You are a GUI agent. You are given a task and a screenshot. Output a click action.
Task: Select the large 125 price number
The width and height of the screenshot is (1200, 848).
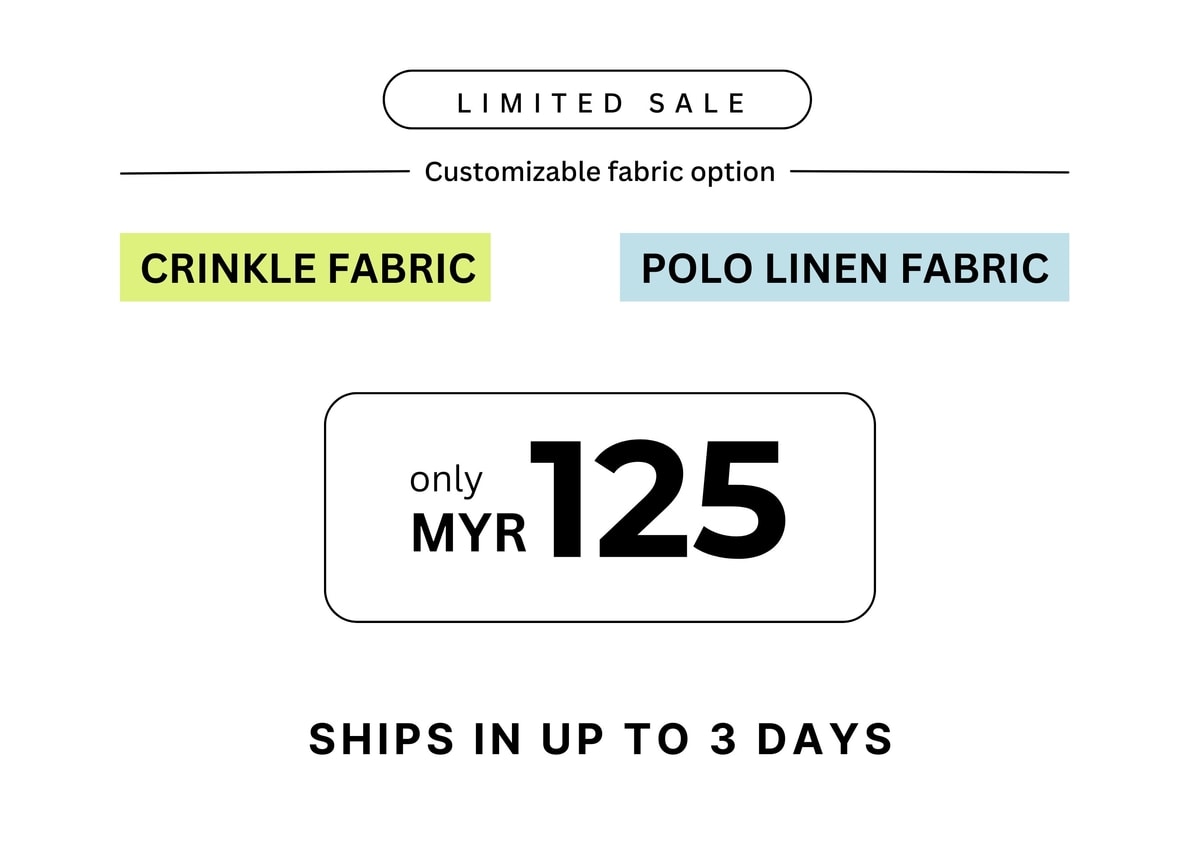click(x=657, y=499)
